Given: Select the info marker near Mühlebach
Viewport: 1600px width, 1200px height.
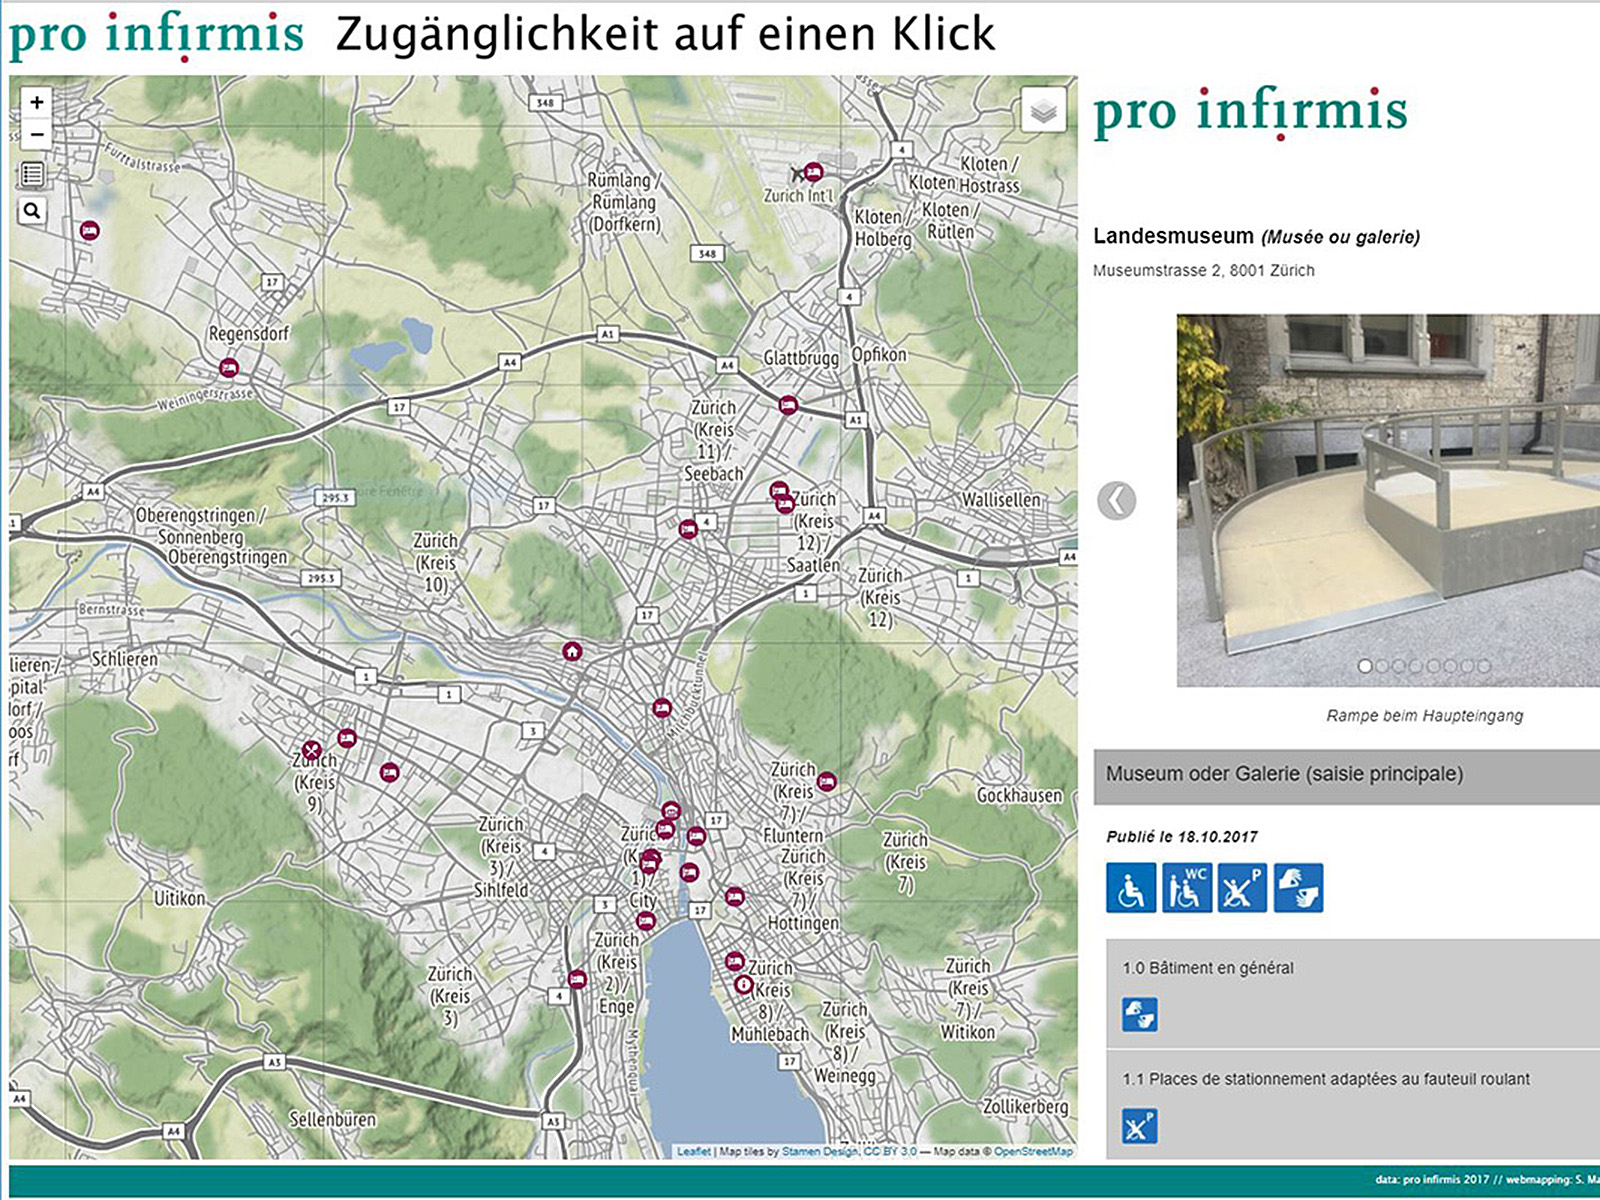Looking at the screenshot, I should pos(743,985).
